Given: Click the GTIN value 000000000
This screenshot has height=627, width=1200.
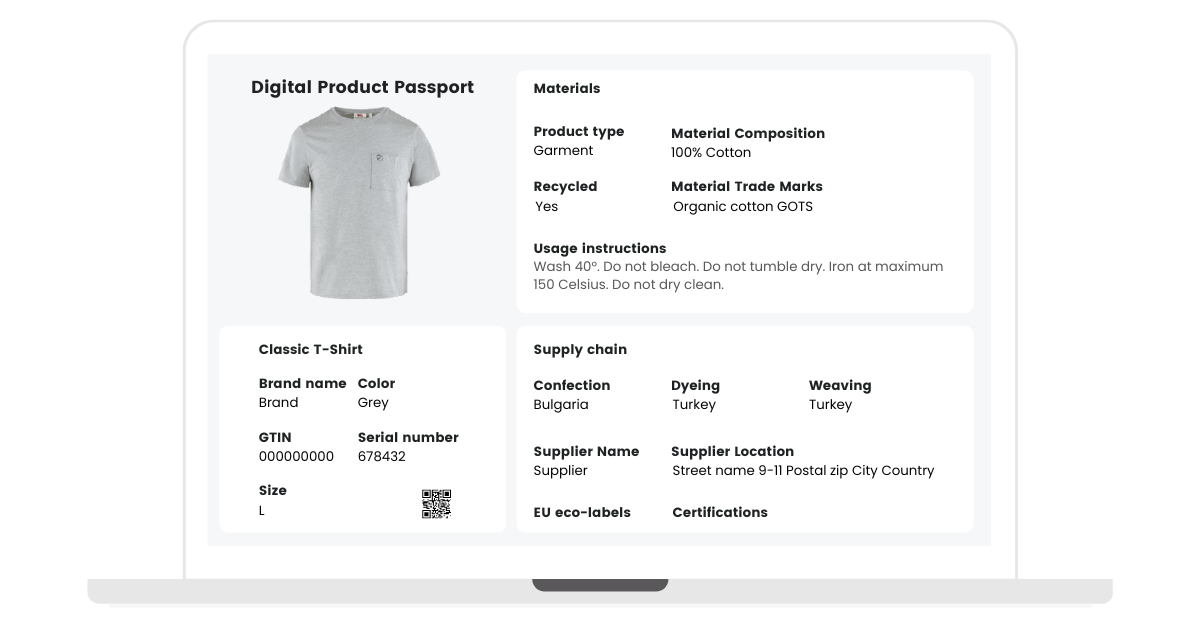Looking at the screenshot, I should pyautogui.click(x=296, y=457).
